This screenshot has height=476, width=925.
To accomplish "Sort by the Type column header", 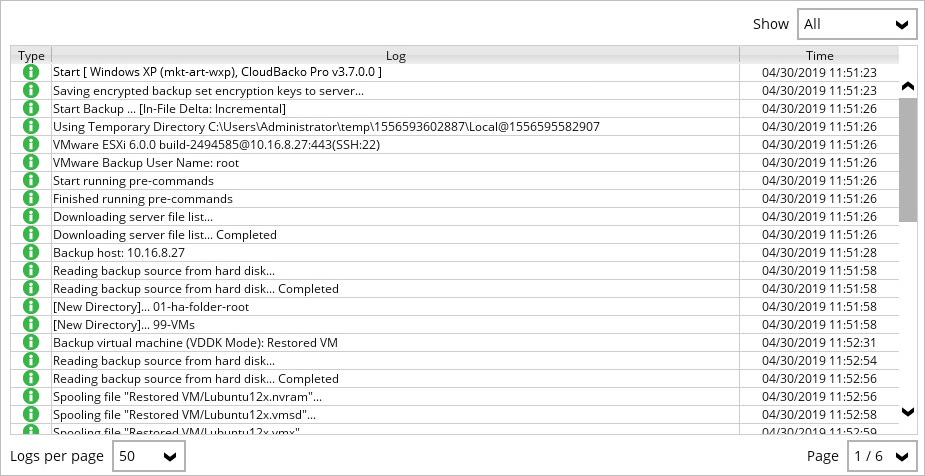I will [31, 56].
